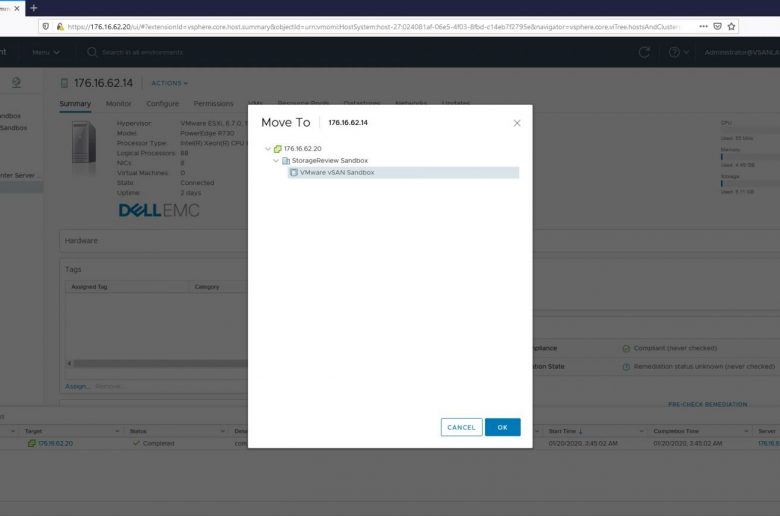The height and width of the screenshot is (516, 780).
Task: Click the 176.16.62.20 target link in Recent Tasks
Action: [55, 443]
